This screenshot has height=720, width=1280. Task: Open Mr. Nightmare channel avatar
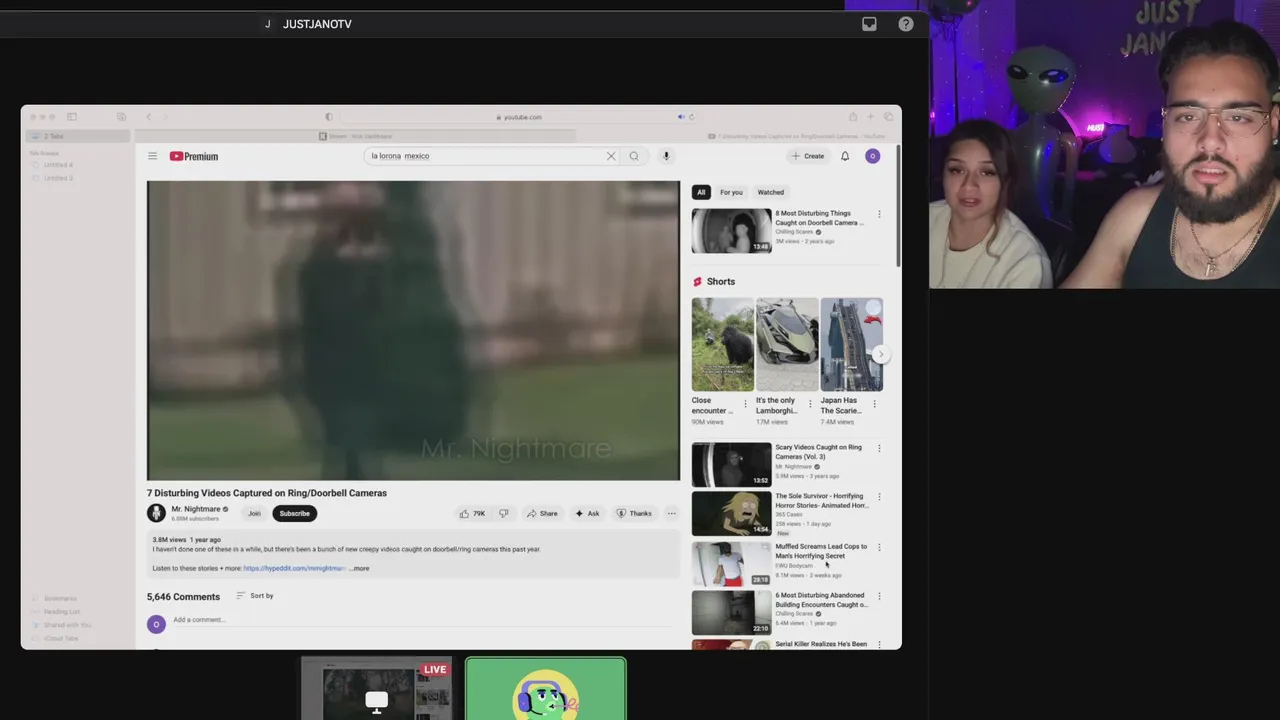[156, 513]
